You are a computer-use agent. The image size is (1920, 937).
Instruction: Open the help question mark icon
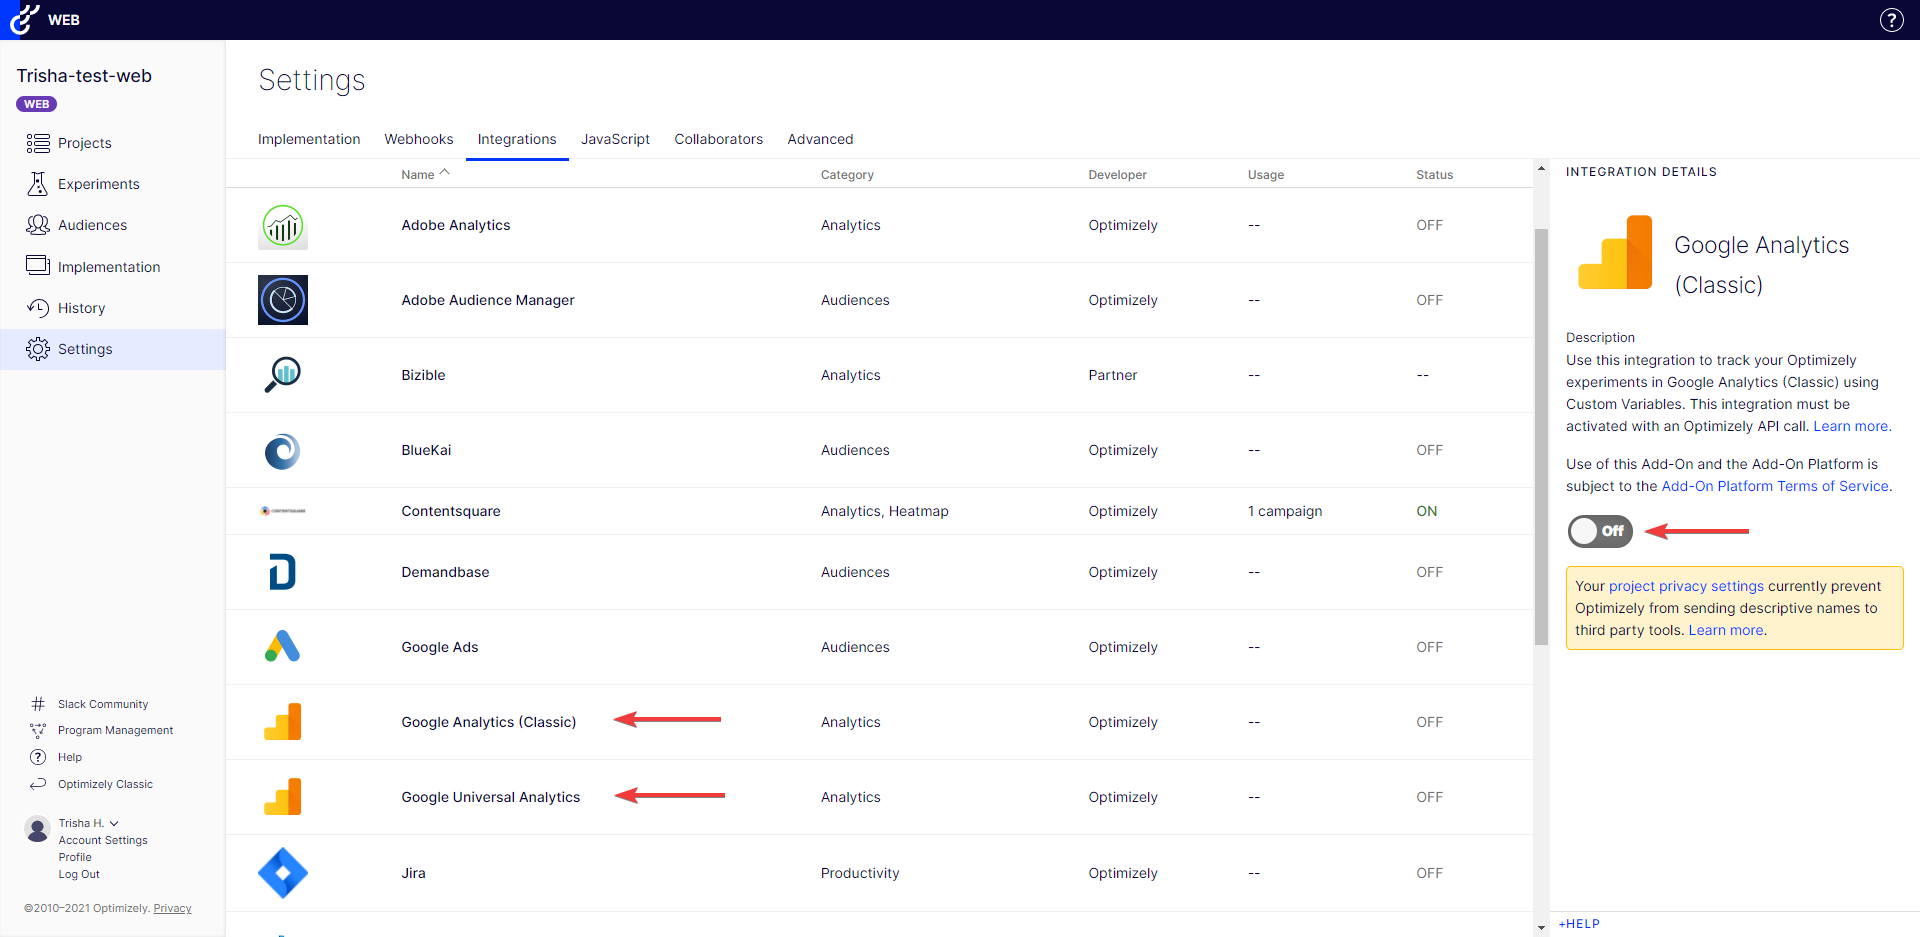1891,20
